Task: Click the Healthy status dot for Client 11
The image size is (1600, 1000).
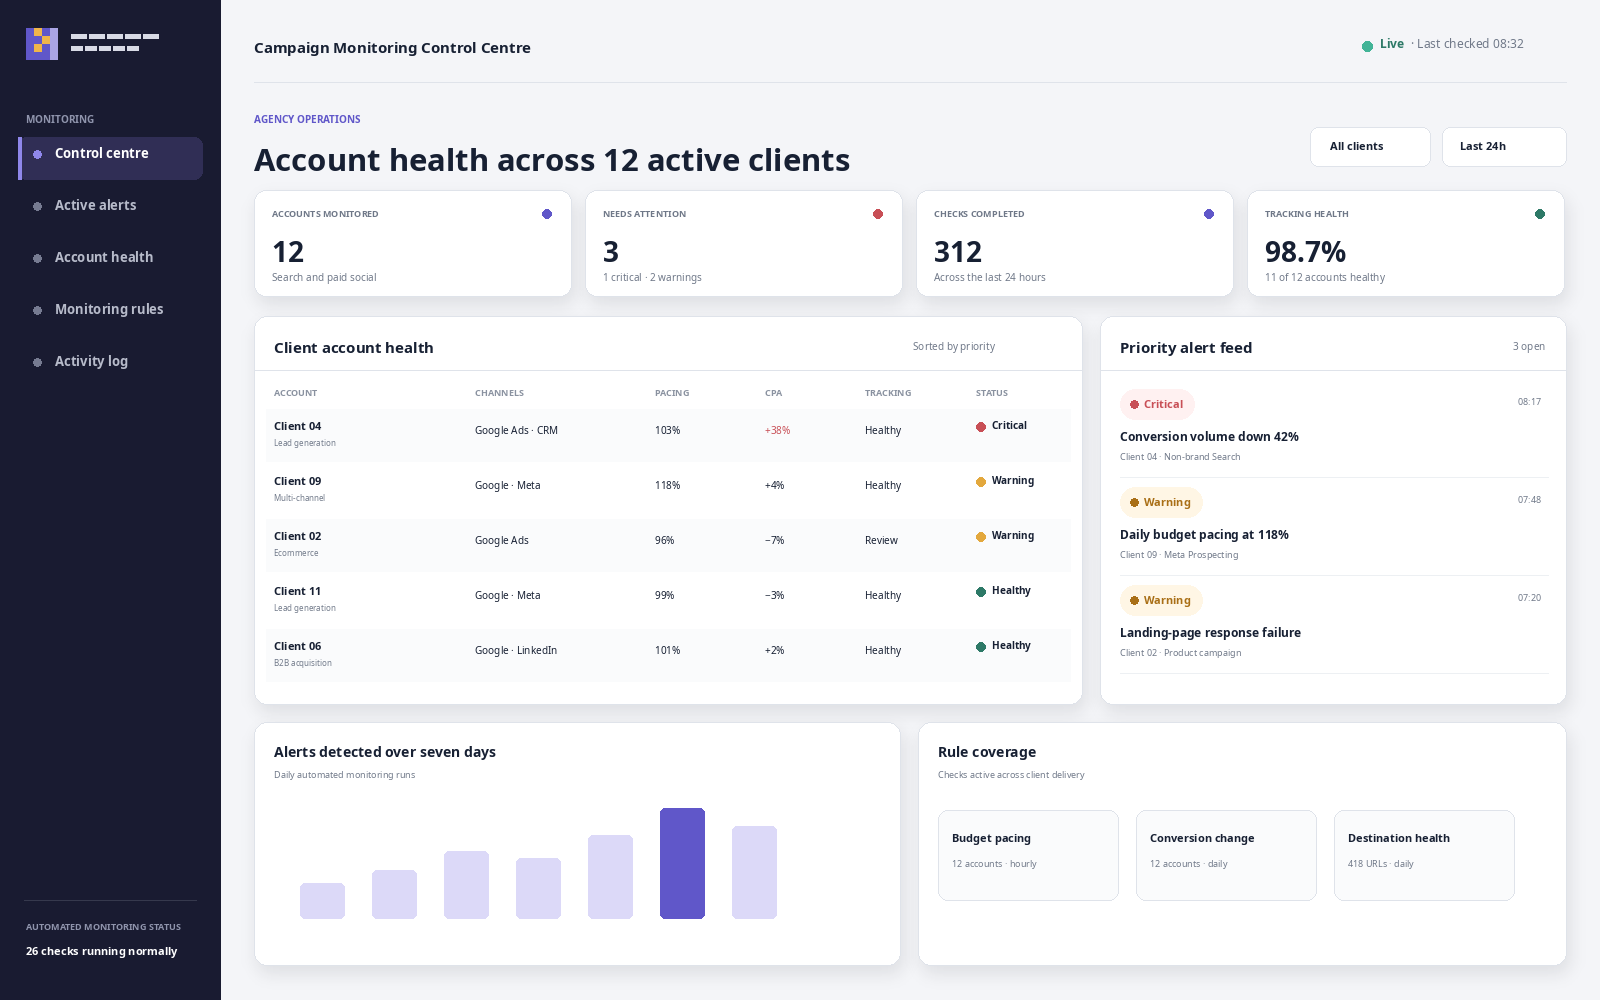Action: pyautogui.click(x=981, y=592)
